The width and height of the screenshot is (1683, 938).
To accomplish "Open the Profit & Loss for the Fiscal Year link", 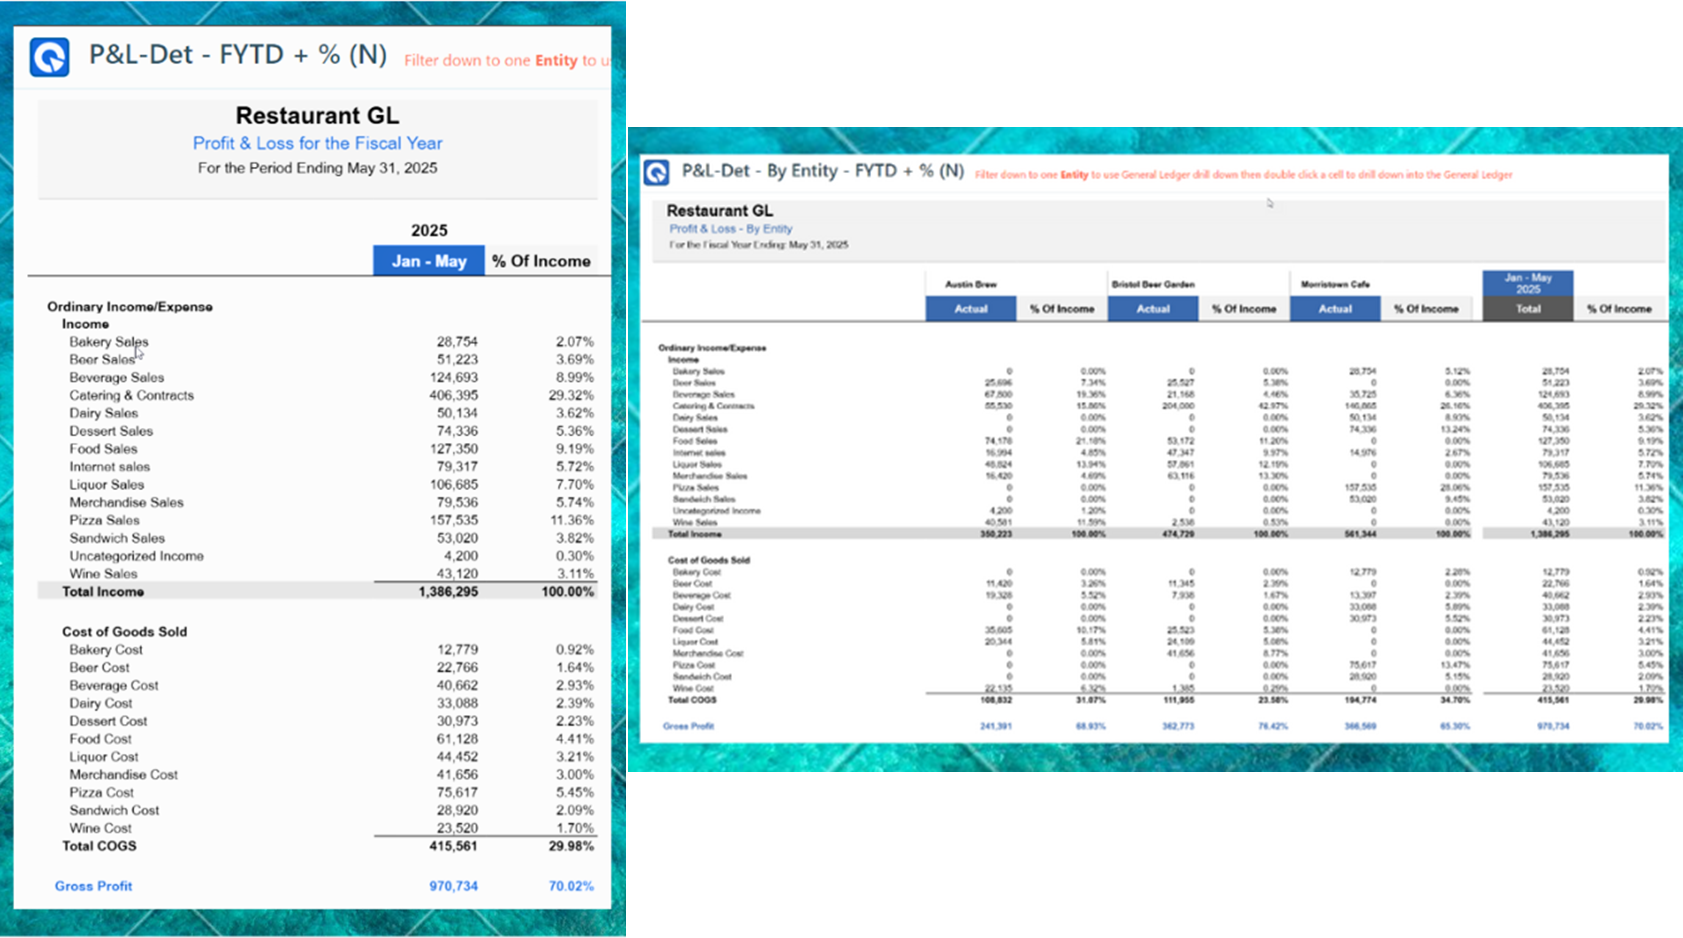I will click(x=317, y=143).
